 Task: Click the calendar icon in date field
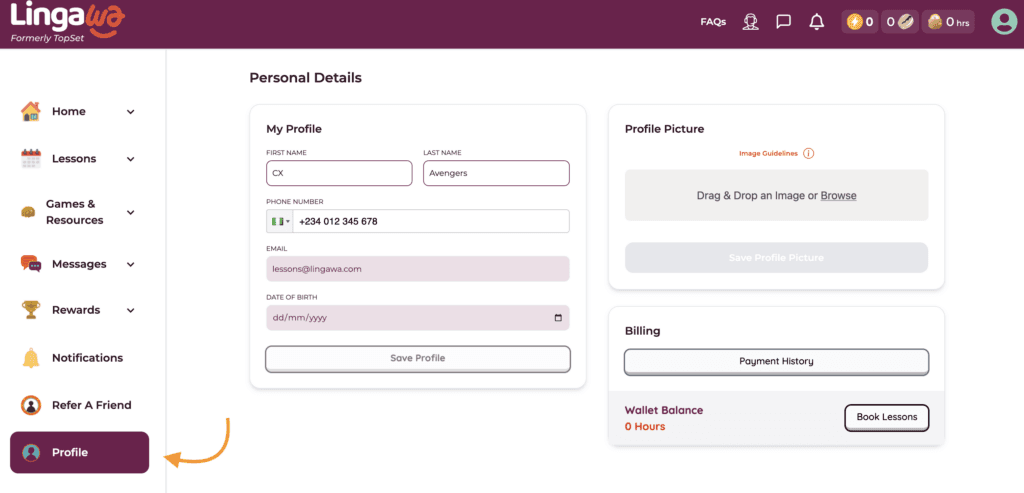coord(558,318)
